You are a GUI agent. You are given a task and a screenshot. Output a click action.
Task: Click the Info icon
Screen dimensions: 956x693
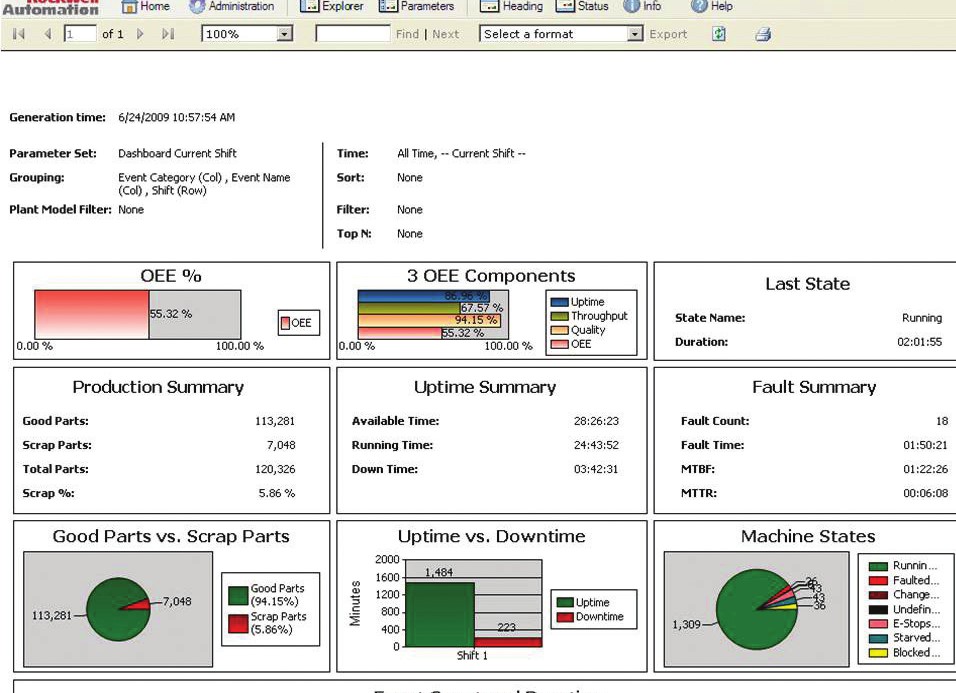pyautogui.click(x=631, y=6)
